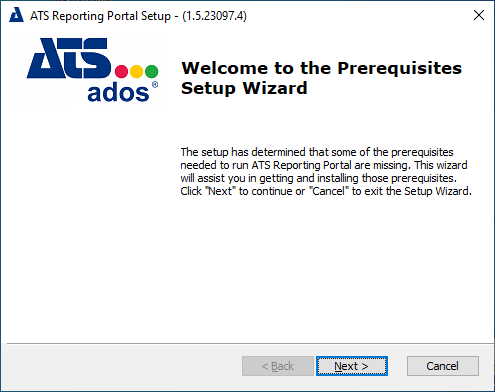Click 'ATS Reporting Portal Setup' title text
Screen dimensions: 495x392
[x=100, y=16]
